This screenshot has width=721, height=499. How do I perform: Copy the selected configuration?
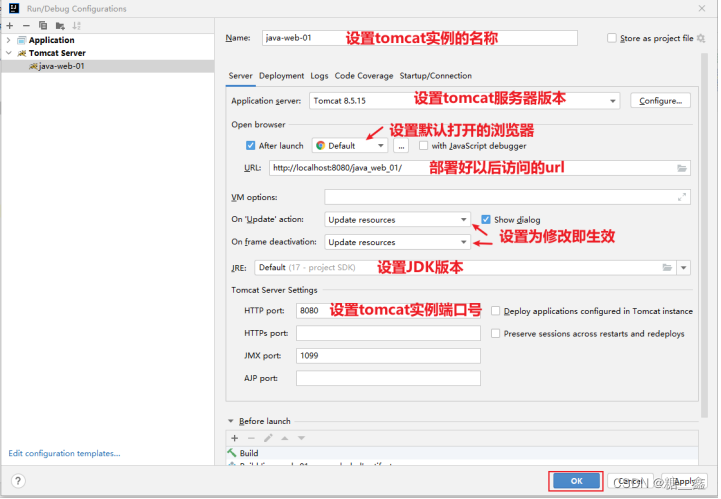43,26
